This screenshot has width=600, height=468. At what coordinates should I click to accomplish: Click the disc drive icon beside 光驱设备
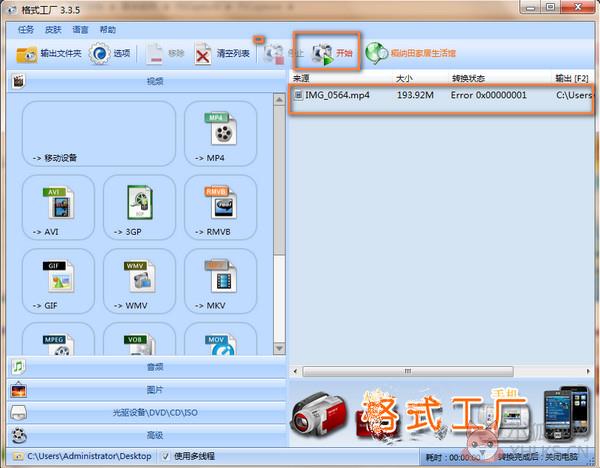point(18,413)
